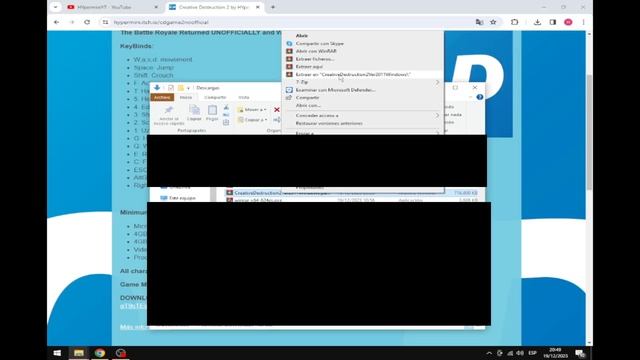Open Chrome downloads icon
The width and height of the screenshot is (640, 360).
[x=537, y=22]
